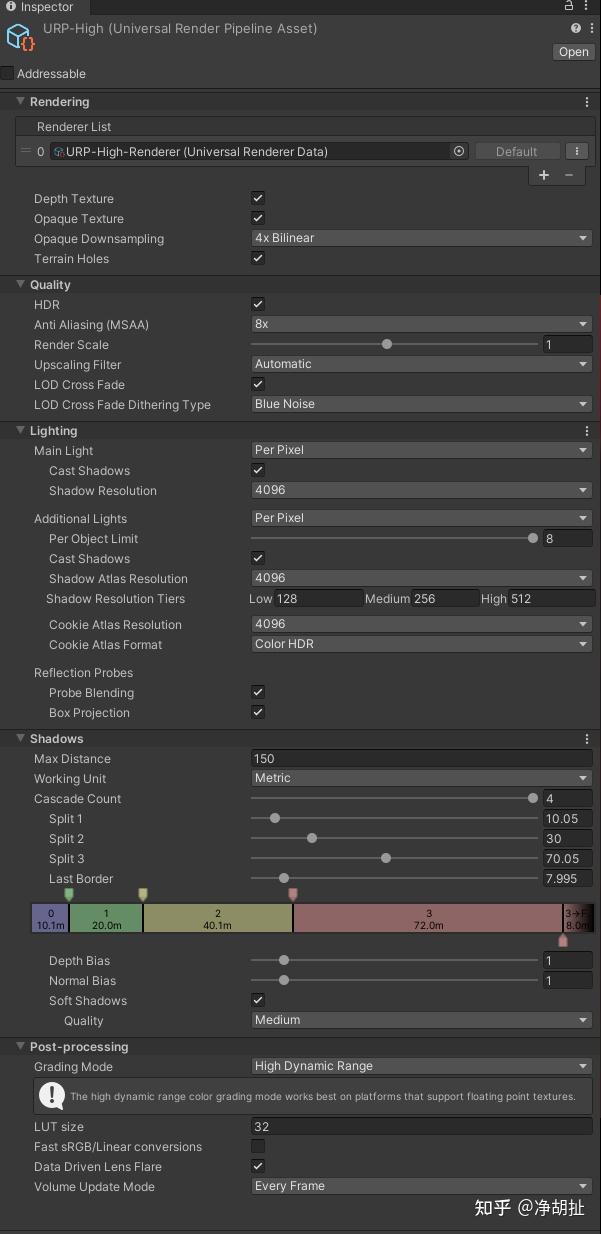Disable the Depth Texture checkbox

(258, 198)
